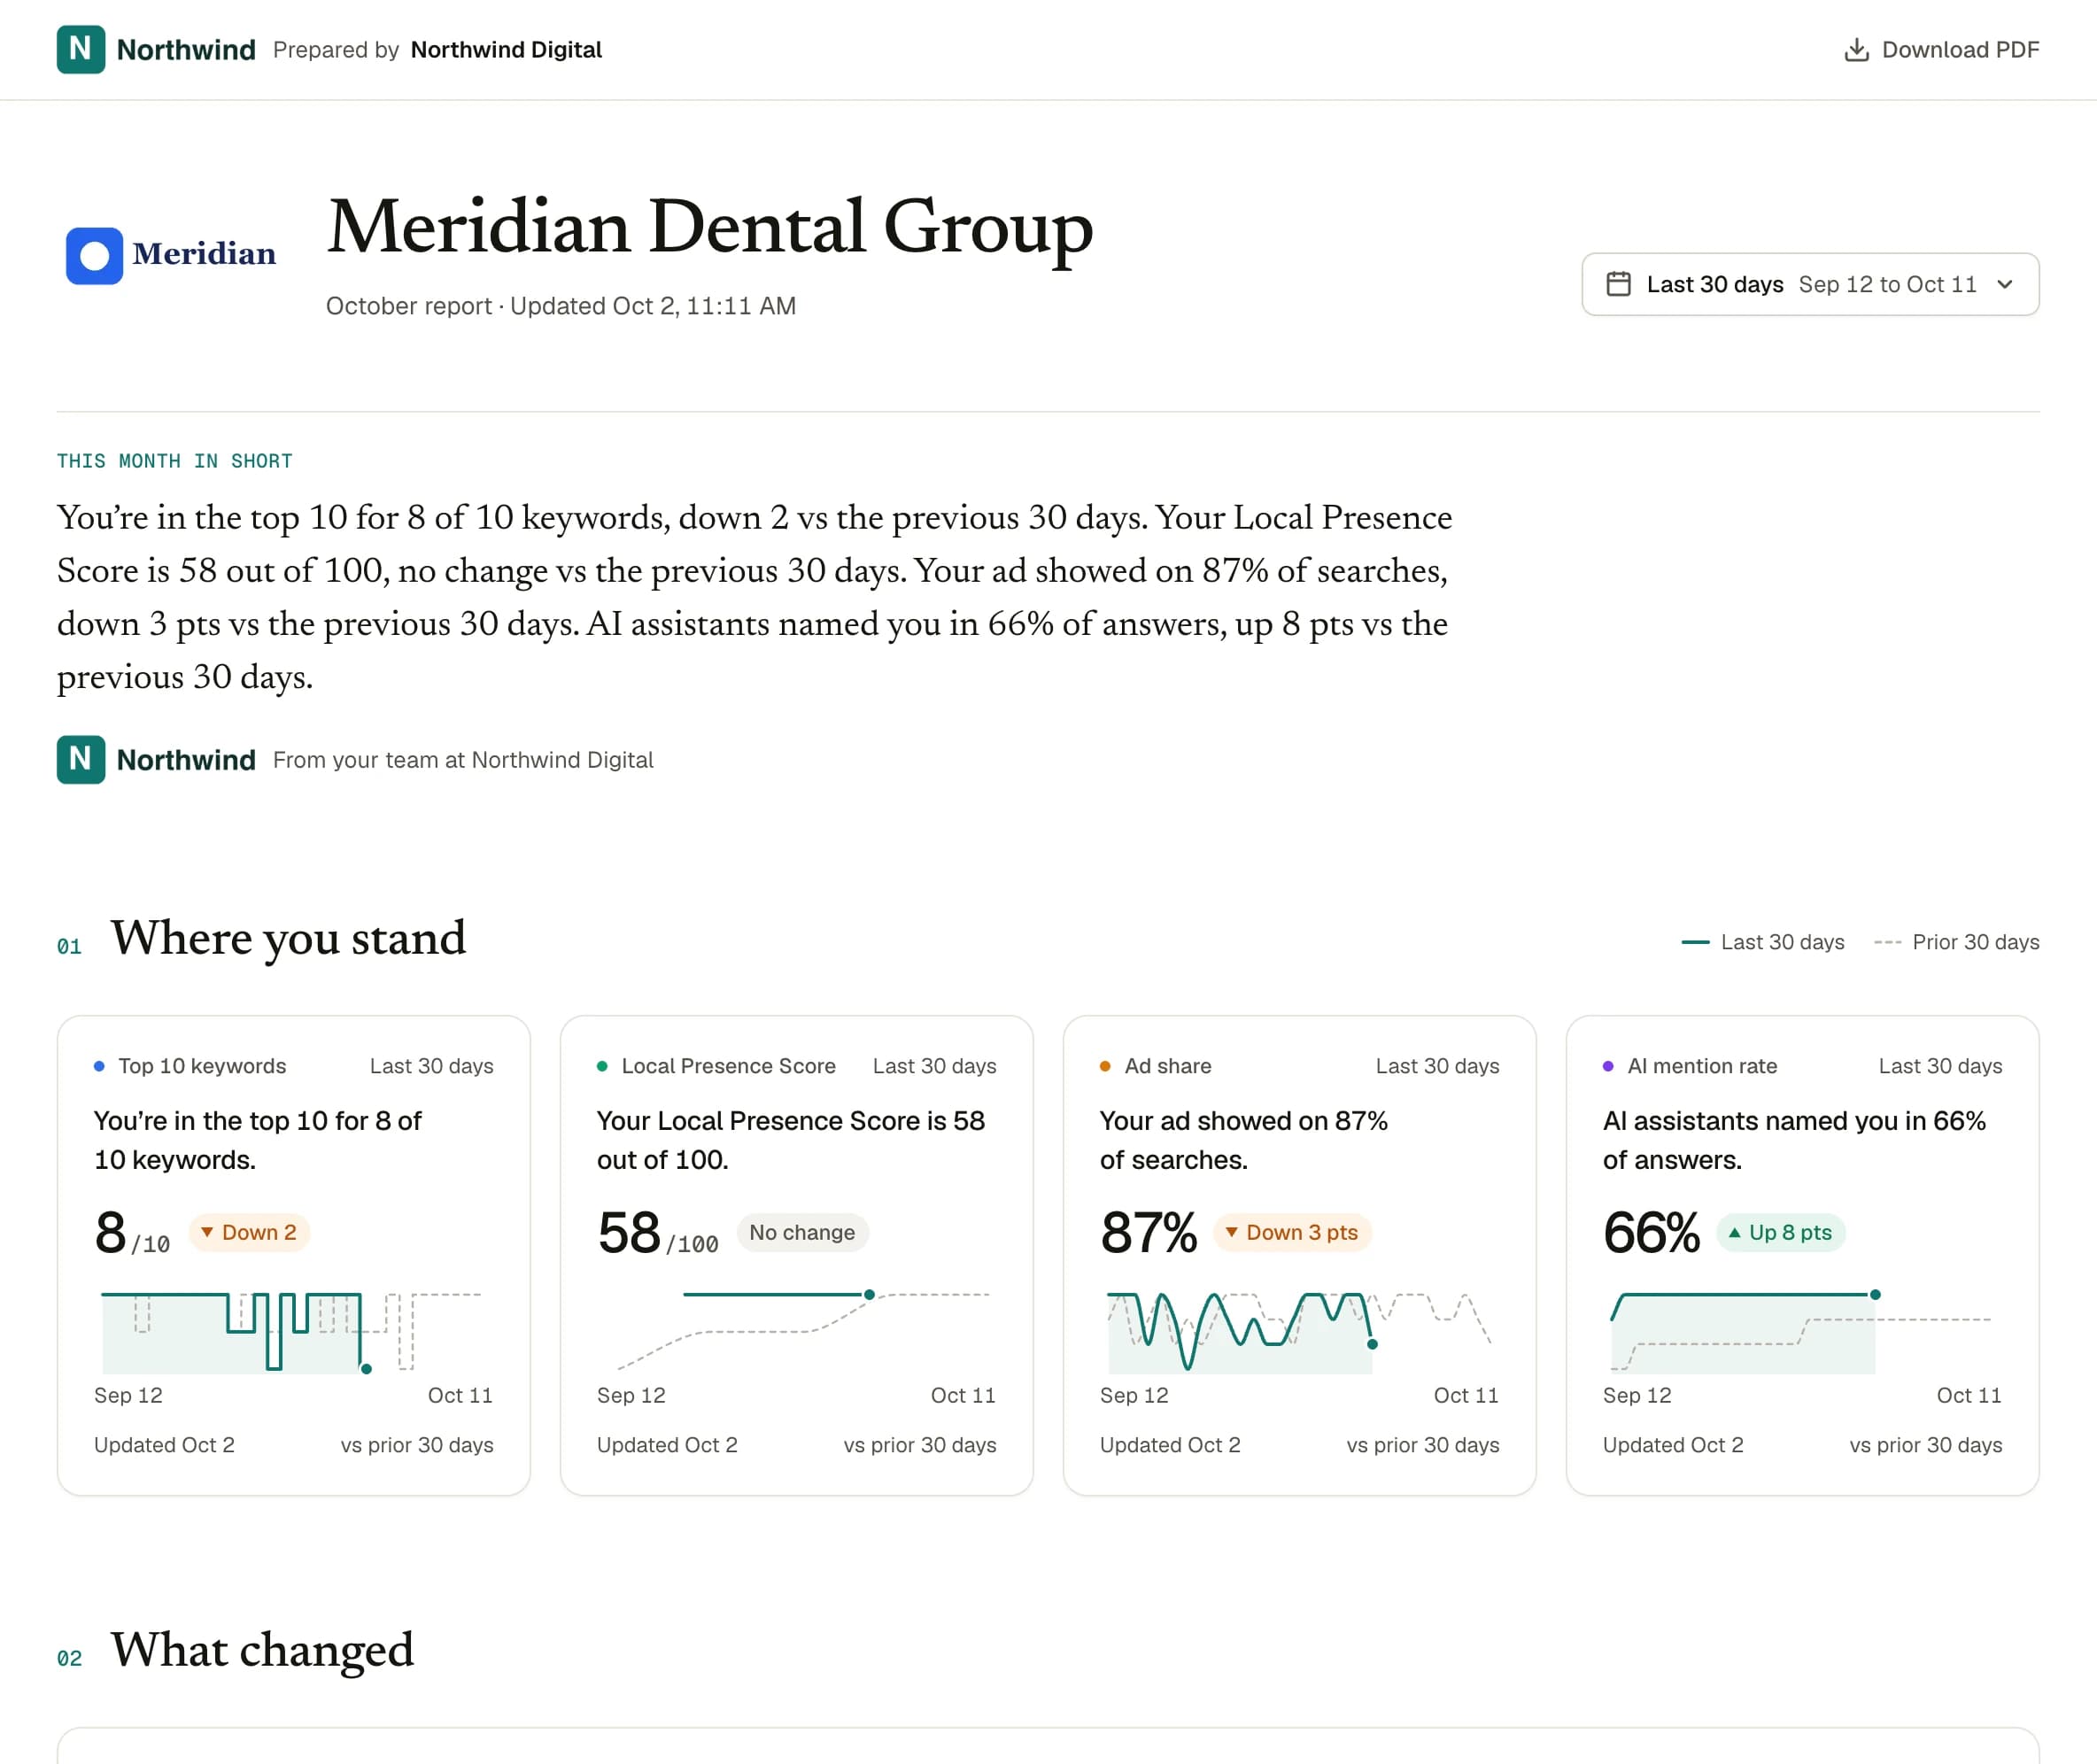Viewport: 2097px width, 1764px height.
Task: Click the 'No change' badge on Local Presence Score
Action: tap(802, 1232)
